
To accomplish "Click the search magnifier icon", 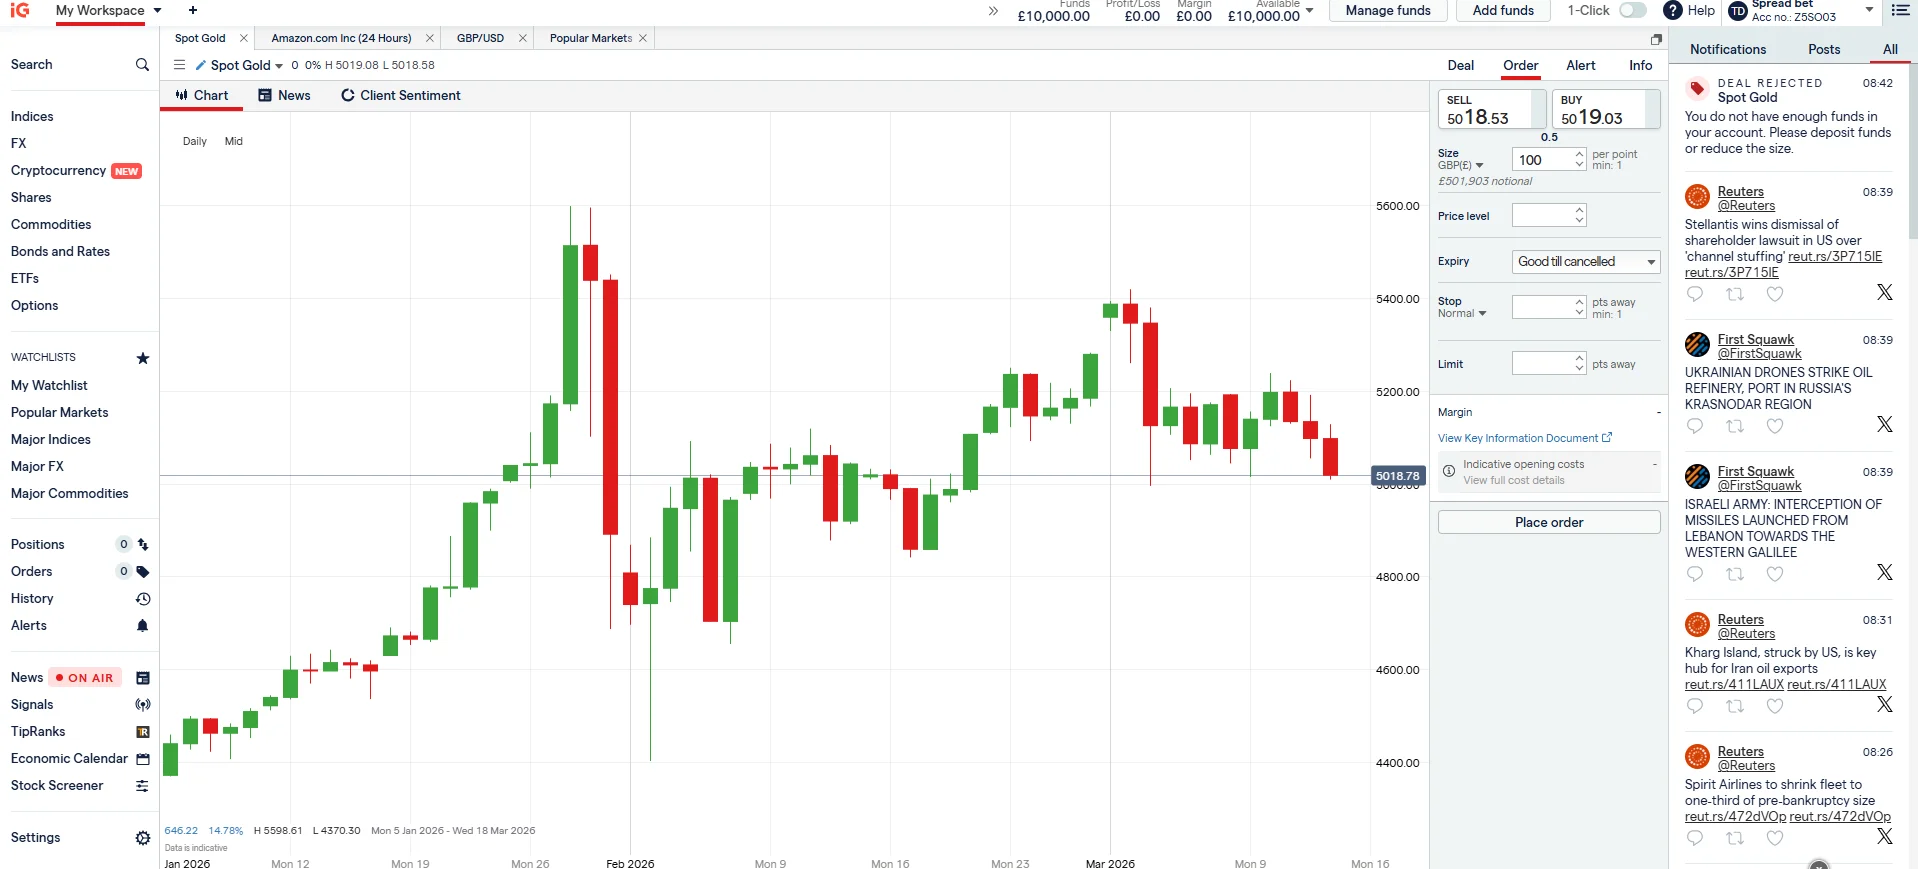I will click(142, 64).
